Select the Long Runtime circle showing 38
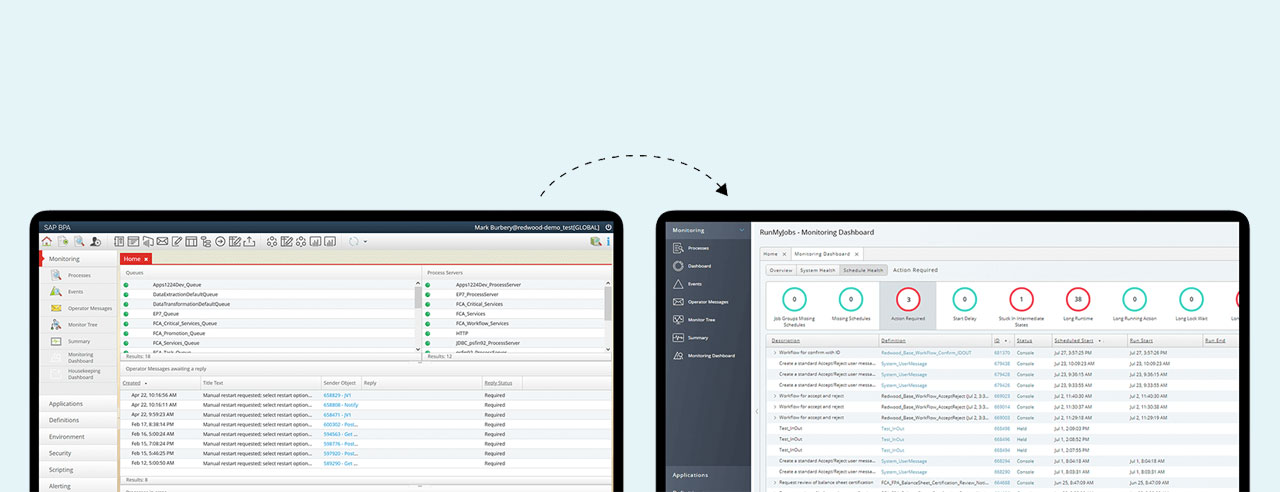Image resolution: width=1280 pixels, height=492 pixels. (1077, 298)
